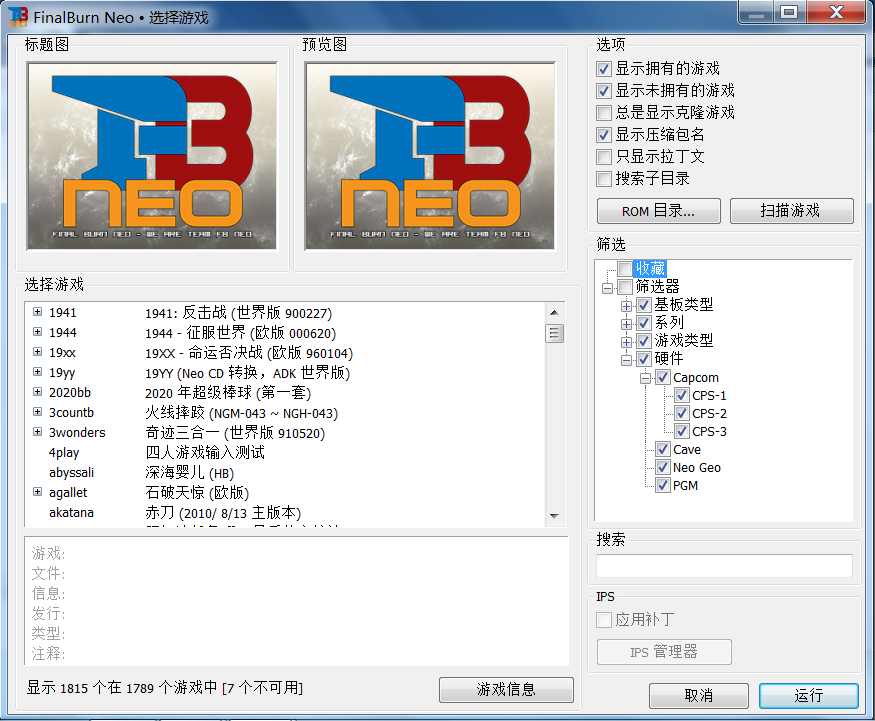Screen dimensions: 875x721
Task: Expand the agallet game clones
Action: click(37, 492)
